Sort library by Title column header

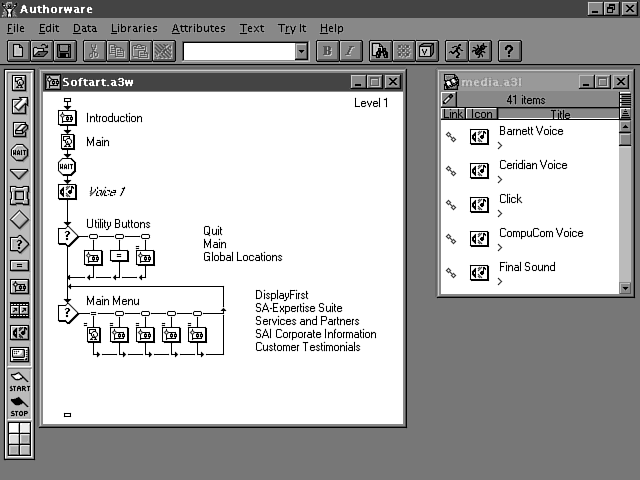tap(559, 114)
